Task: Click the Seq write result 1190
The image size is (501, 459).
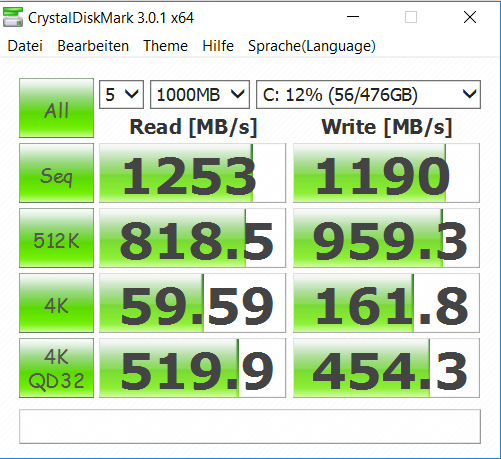Action: pos(386,173)
